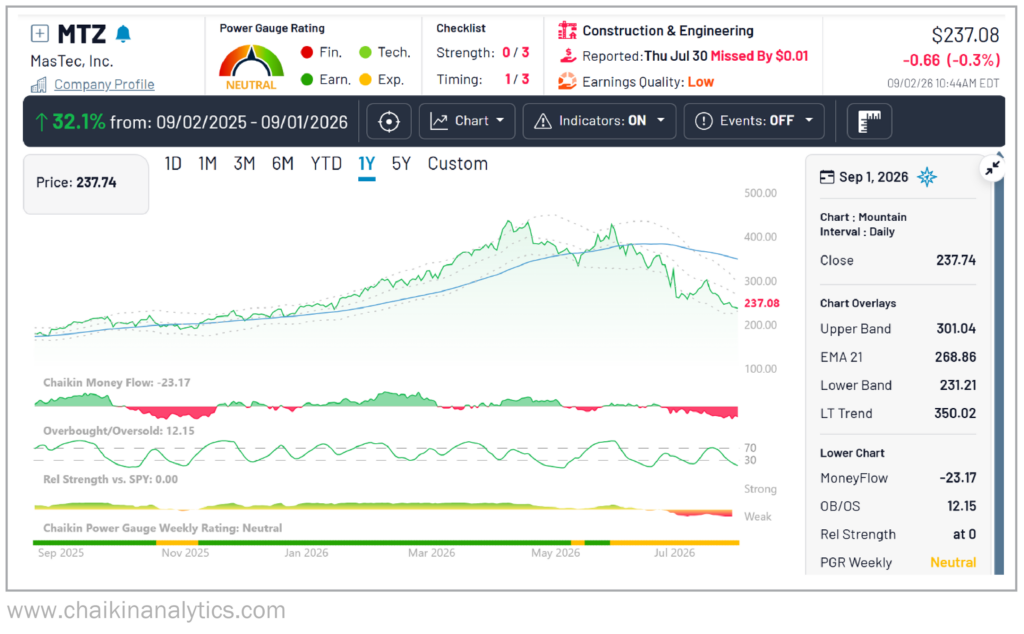This screenshot has height=634, width=1024.
Task: Click Chaikin Power Gauge Weekly Rating label
Action: pos(163,528)
